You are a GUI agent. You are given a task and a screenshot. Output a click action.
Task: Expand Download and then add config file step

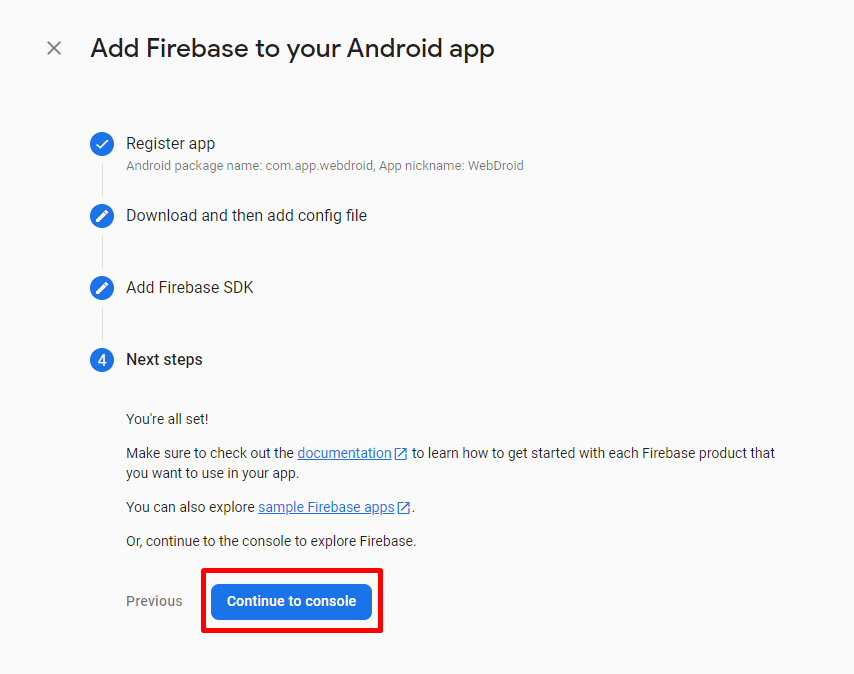click(246, 216)
